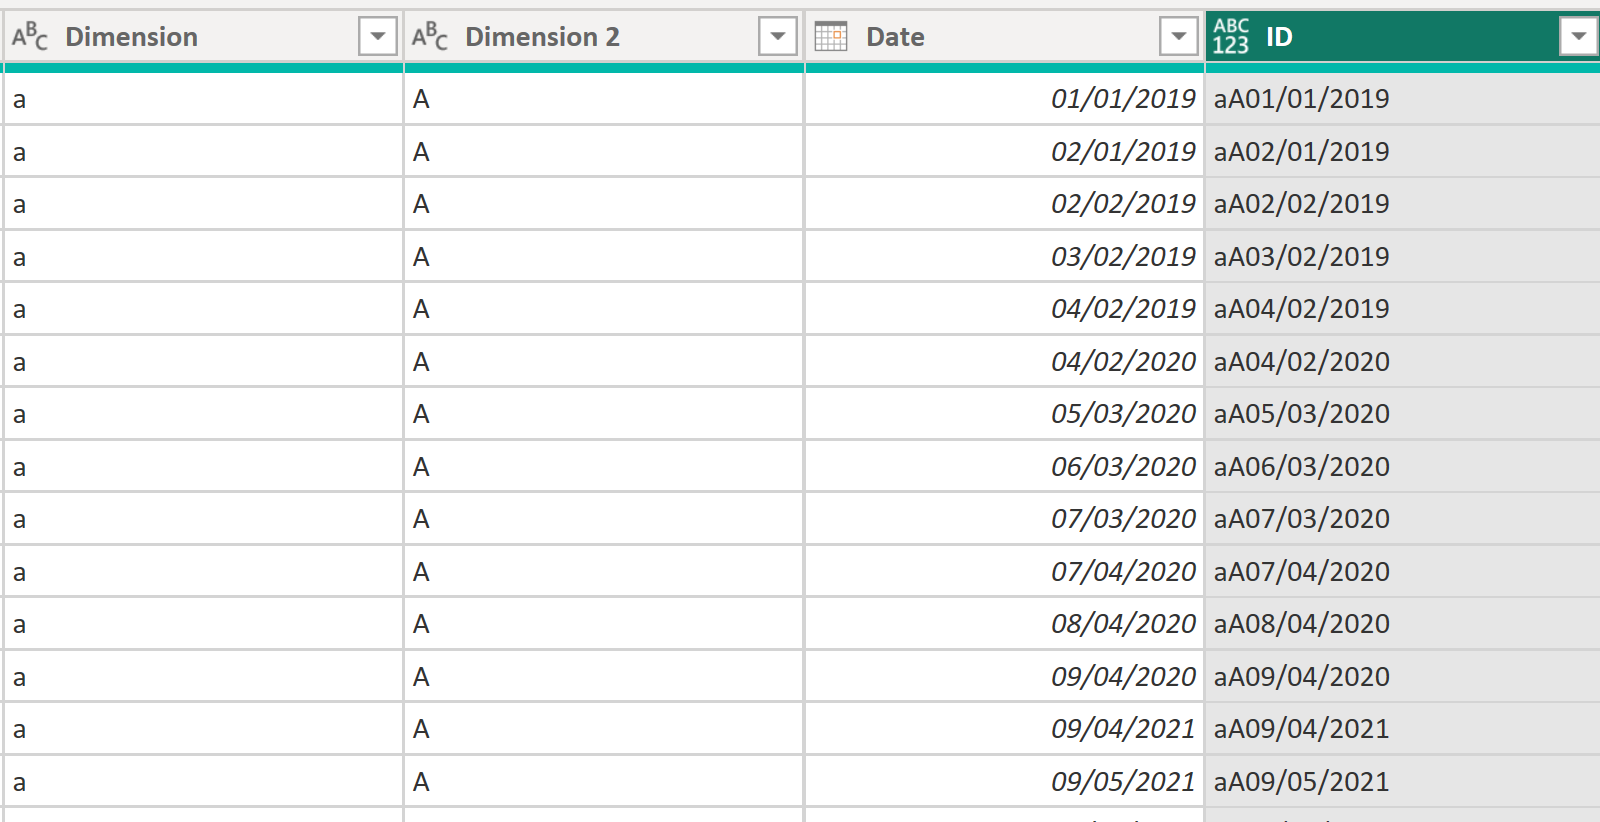Select the ID cell aA05/03/2020

pos(1301,414)
